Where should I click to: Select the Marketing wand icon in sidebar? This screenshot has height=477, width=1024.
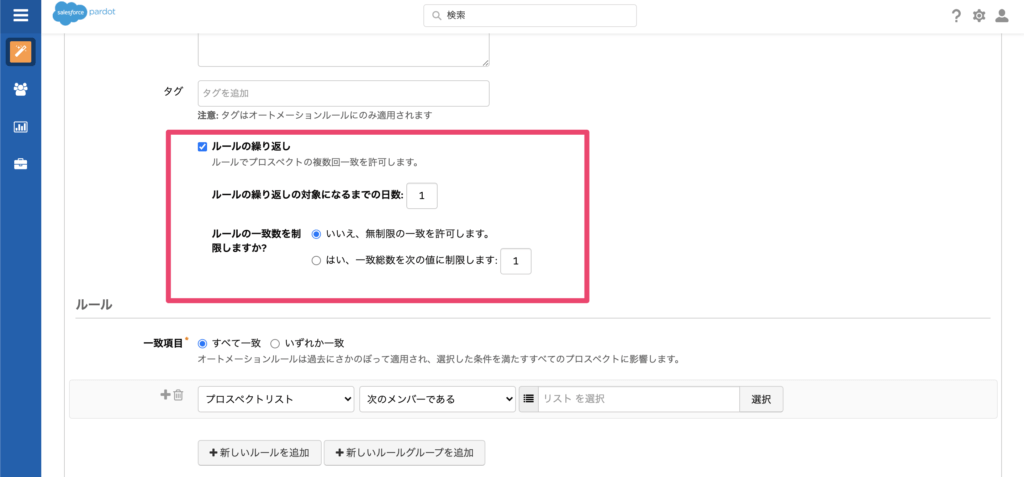(x=20, y=52)
